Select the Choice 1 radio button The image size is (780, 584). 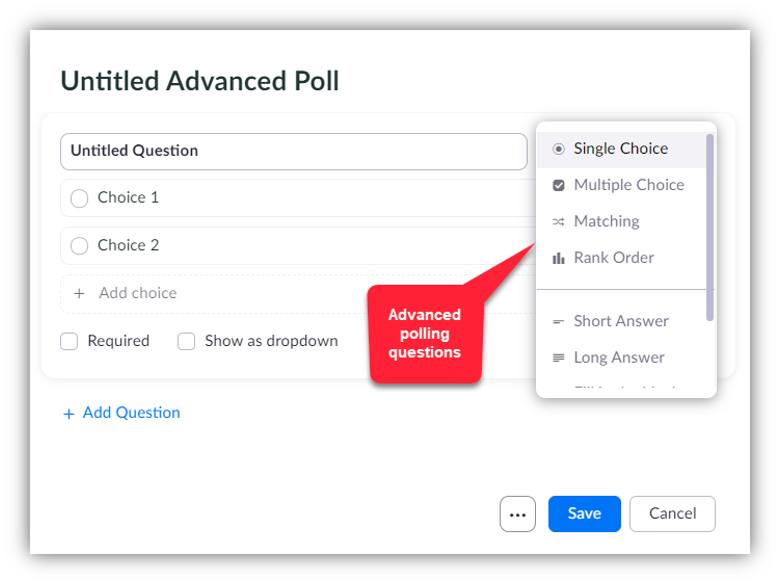tap(79, 198)
